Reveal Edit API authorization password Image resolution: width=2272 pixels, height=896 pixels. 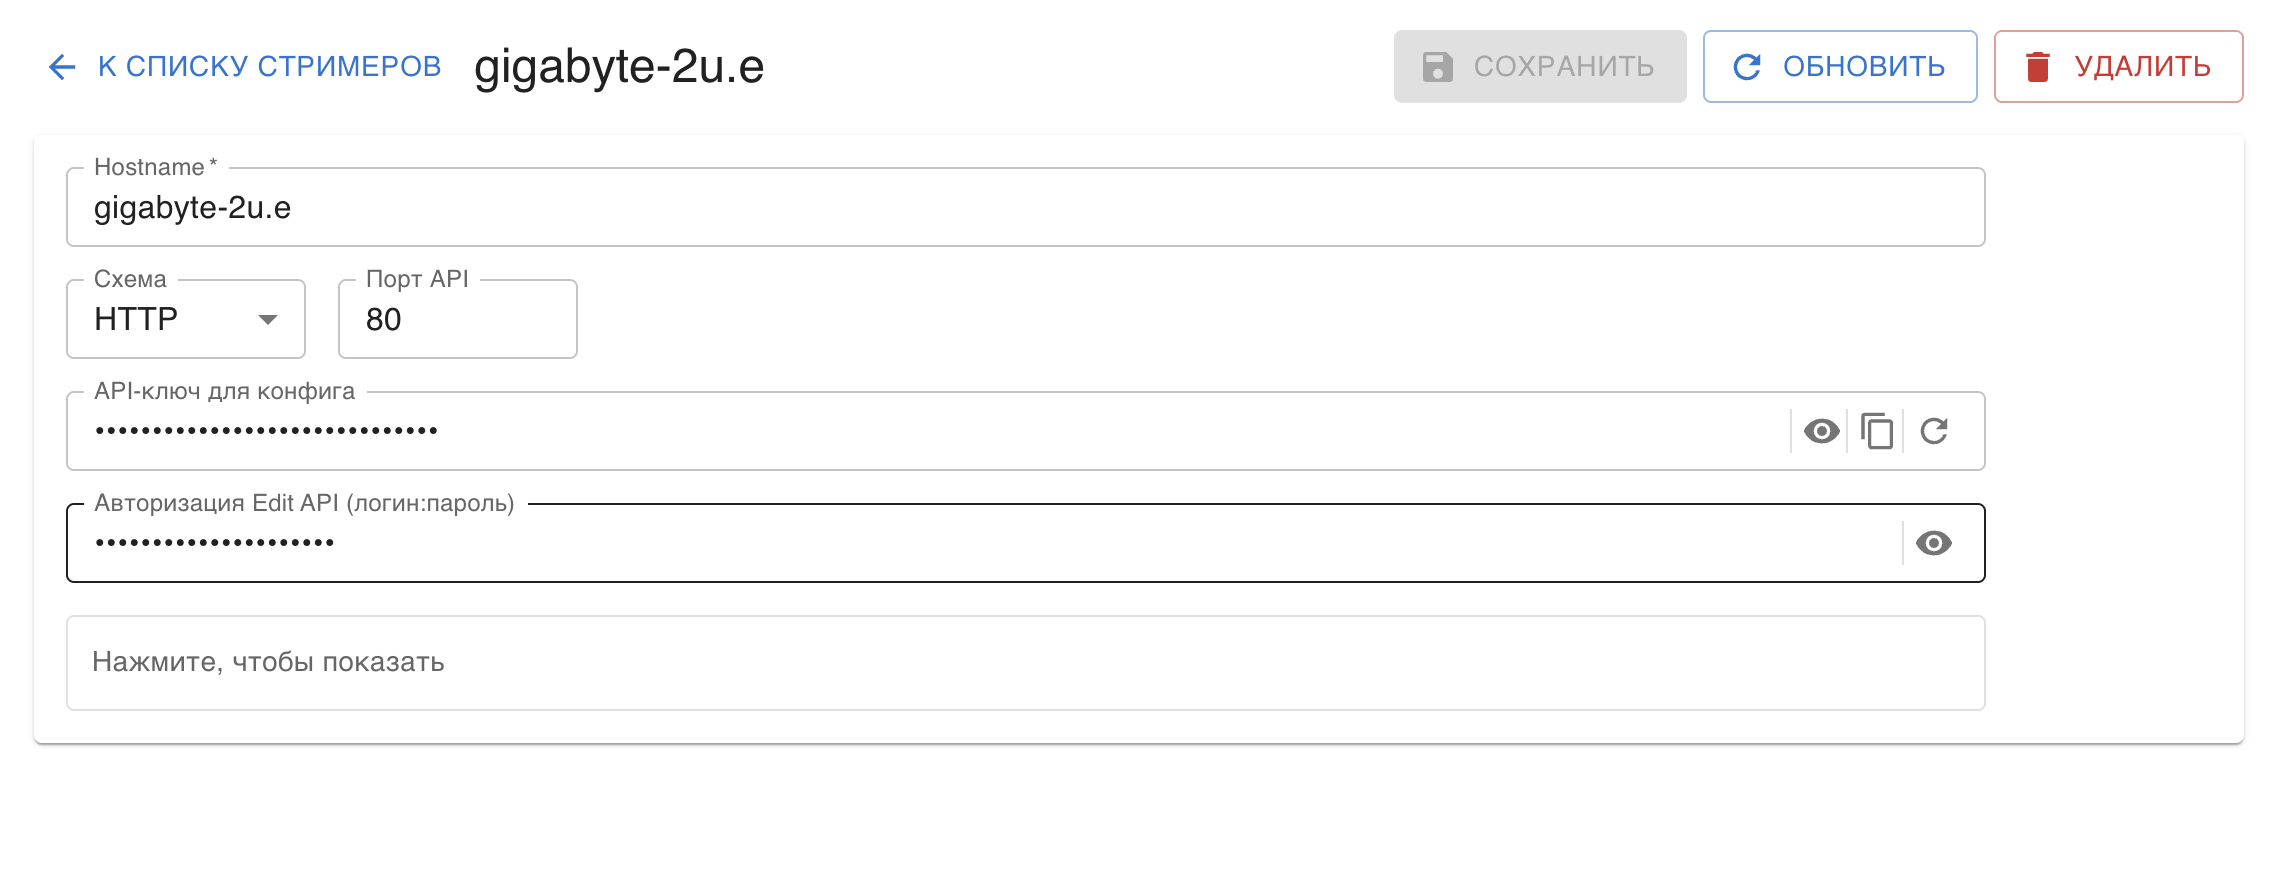pos(1933,543)
